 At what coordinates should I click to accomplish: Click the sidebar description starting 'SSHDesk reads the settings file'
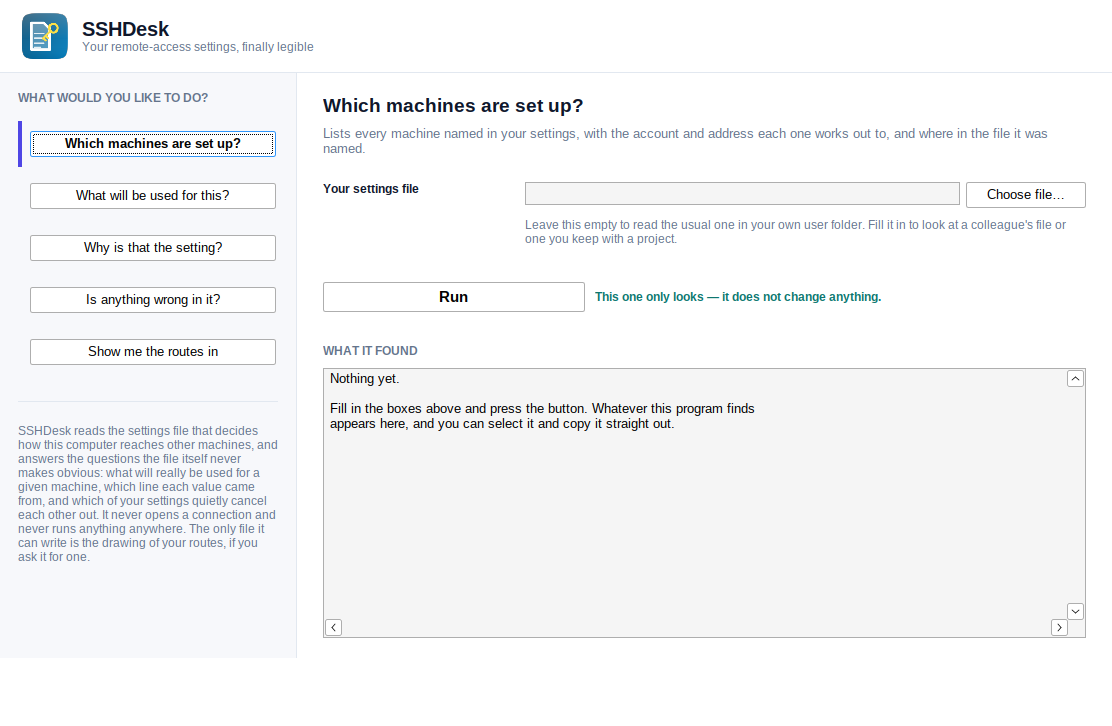click(x=148, y=493)
